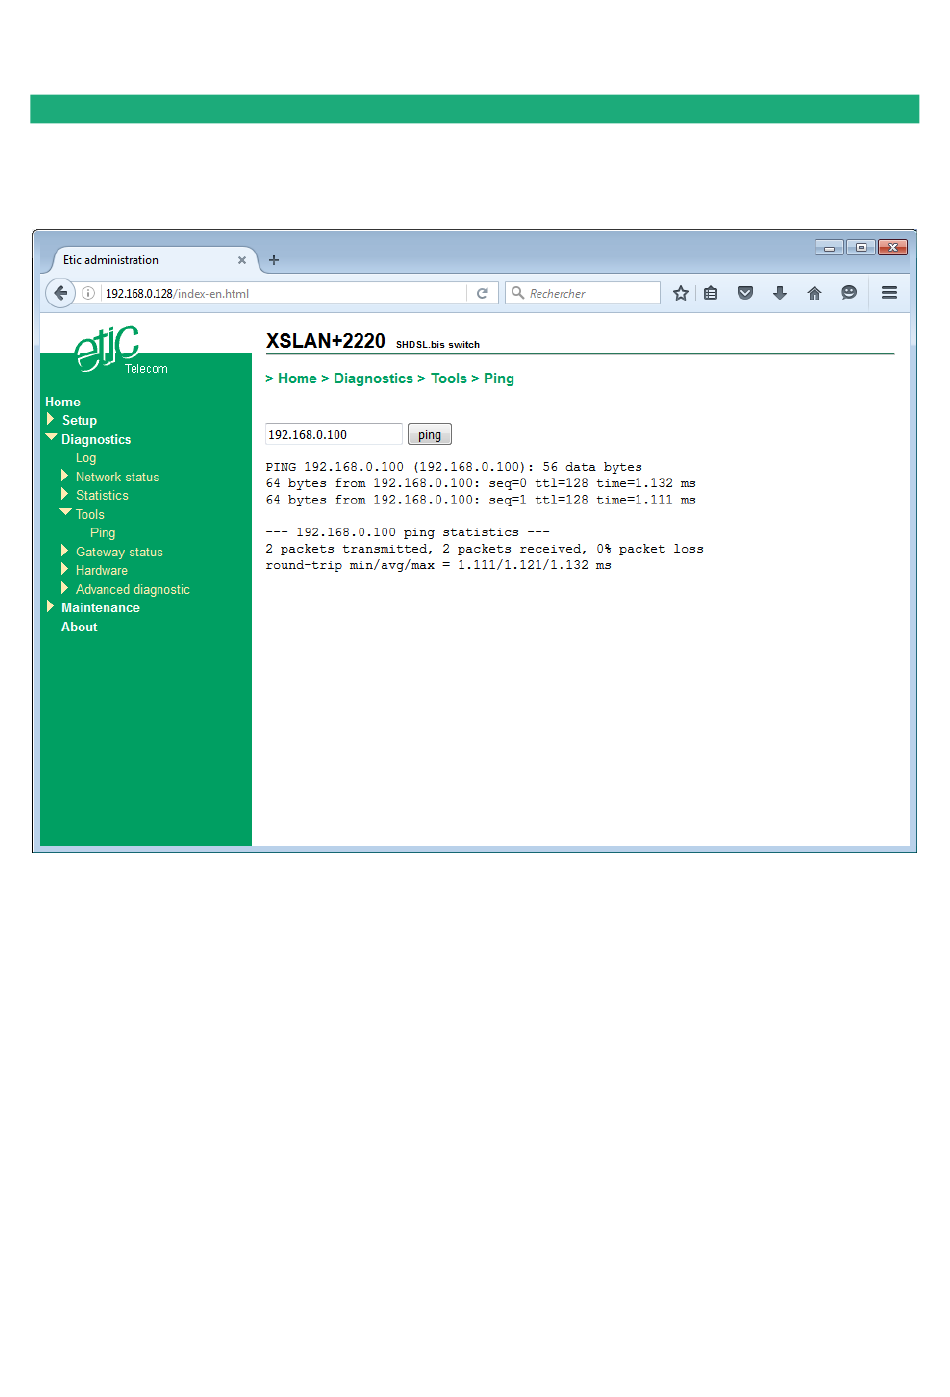Viewport: 950px width, 1397px height.
Task: Click the ping button
Action: click(x=430, y=434)
